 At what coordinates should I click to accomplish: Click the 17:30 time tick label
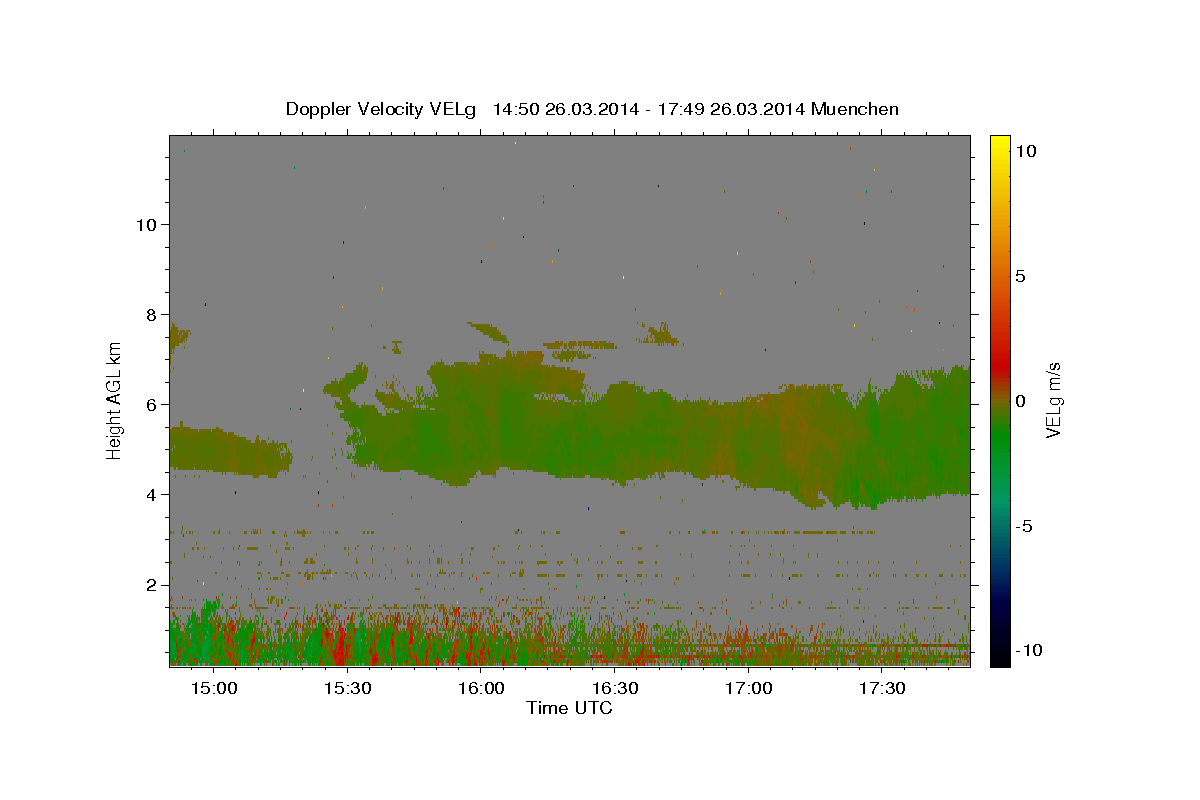click(882, 688)
